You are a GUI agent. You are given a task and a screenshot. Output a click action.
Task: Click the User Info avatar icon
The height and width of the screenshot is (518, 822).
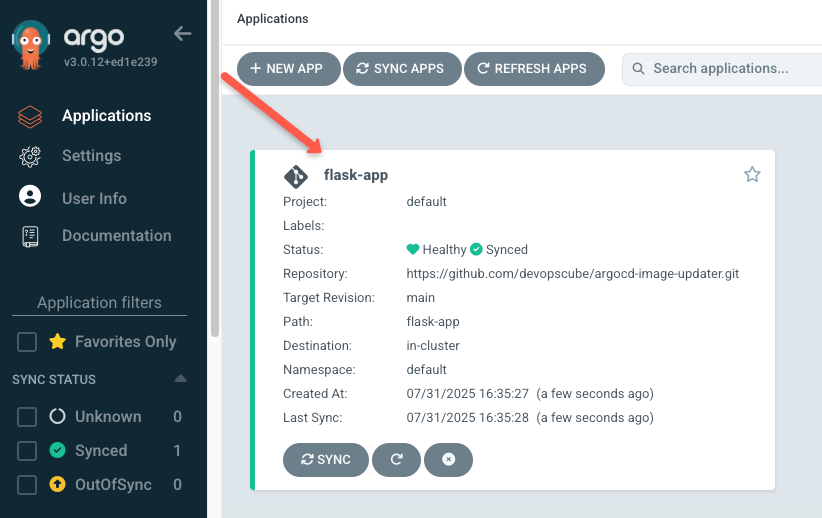[x=30, y=196]
